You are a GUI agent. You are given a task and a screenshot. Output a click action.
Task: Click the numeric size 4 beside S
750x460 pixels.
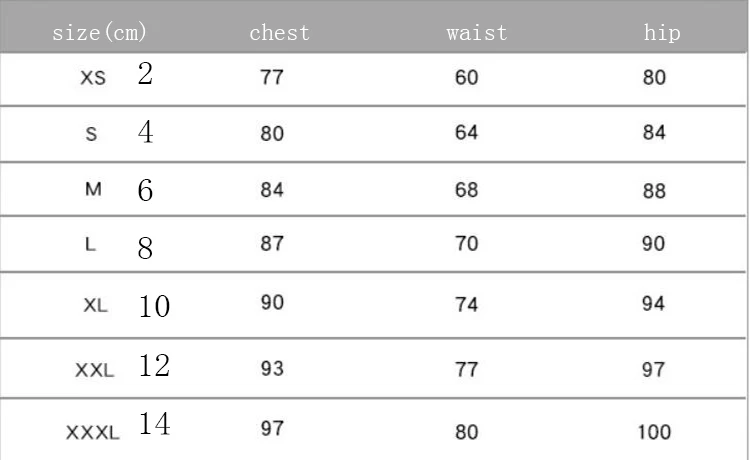(146, 132)
